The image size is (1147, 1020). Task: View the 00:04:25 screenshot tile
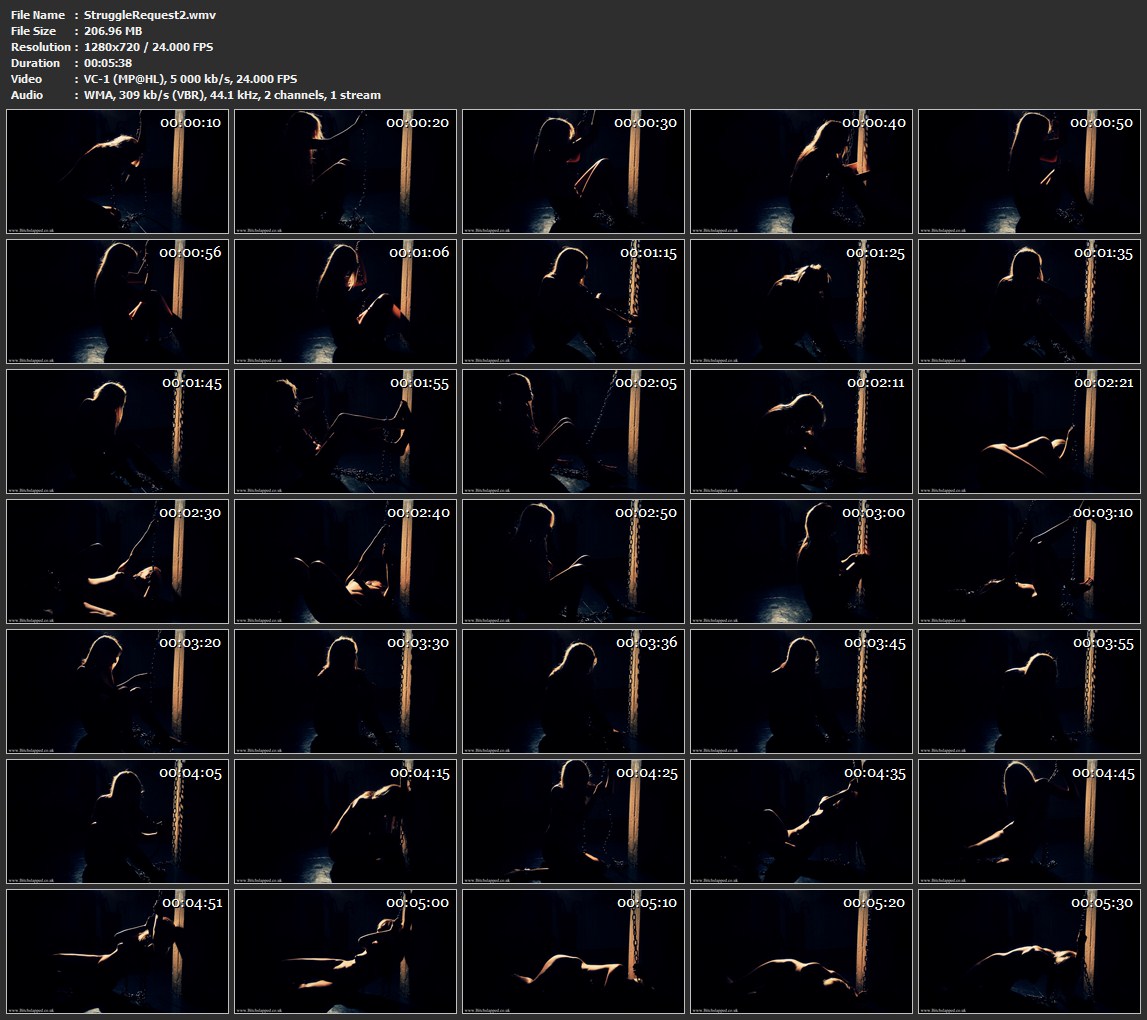(x=574, y=822)
